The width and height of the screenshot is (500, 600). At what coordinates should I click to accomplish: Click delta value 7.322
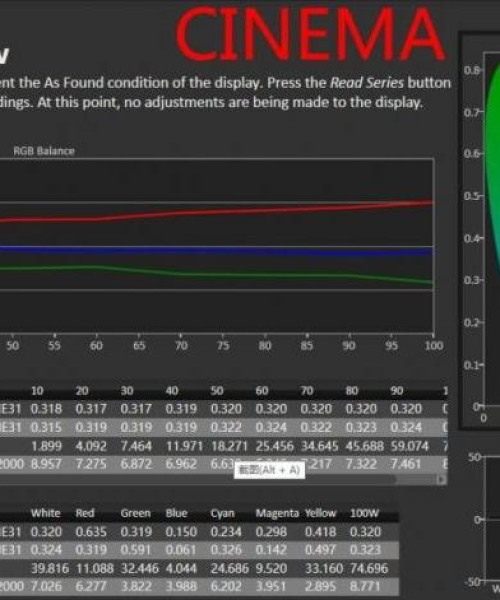(361, 464)
